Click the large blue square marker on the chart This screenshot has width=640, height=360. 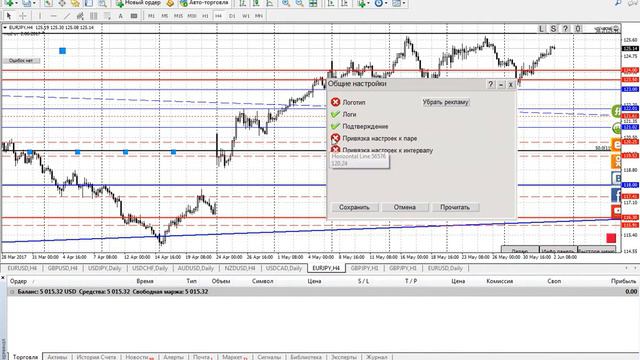point(62,51)
